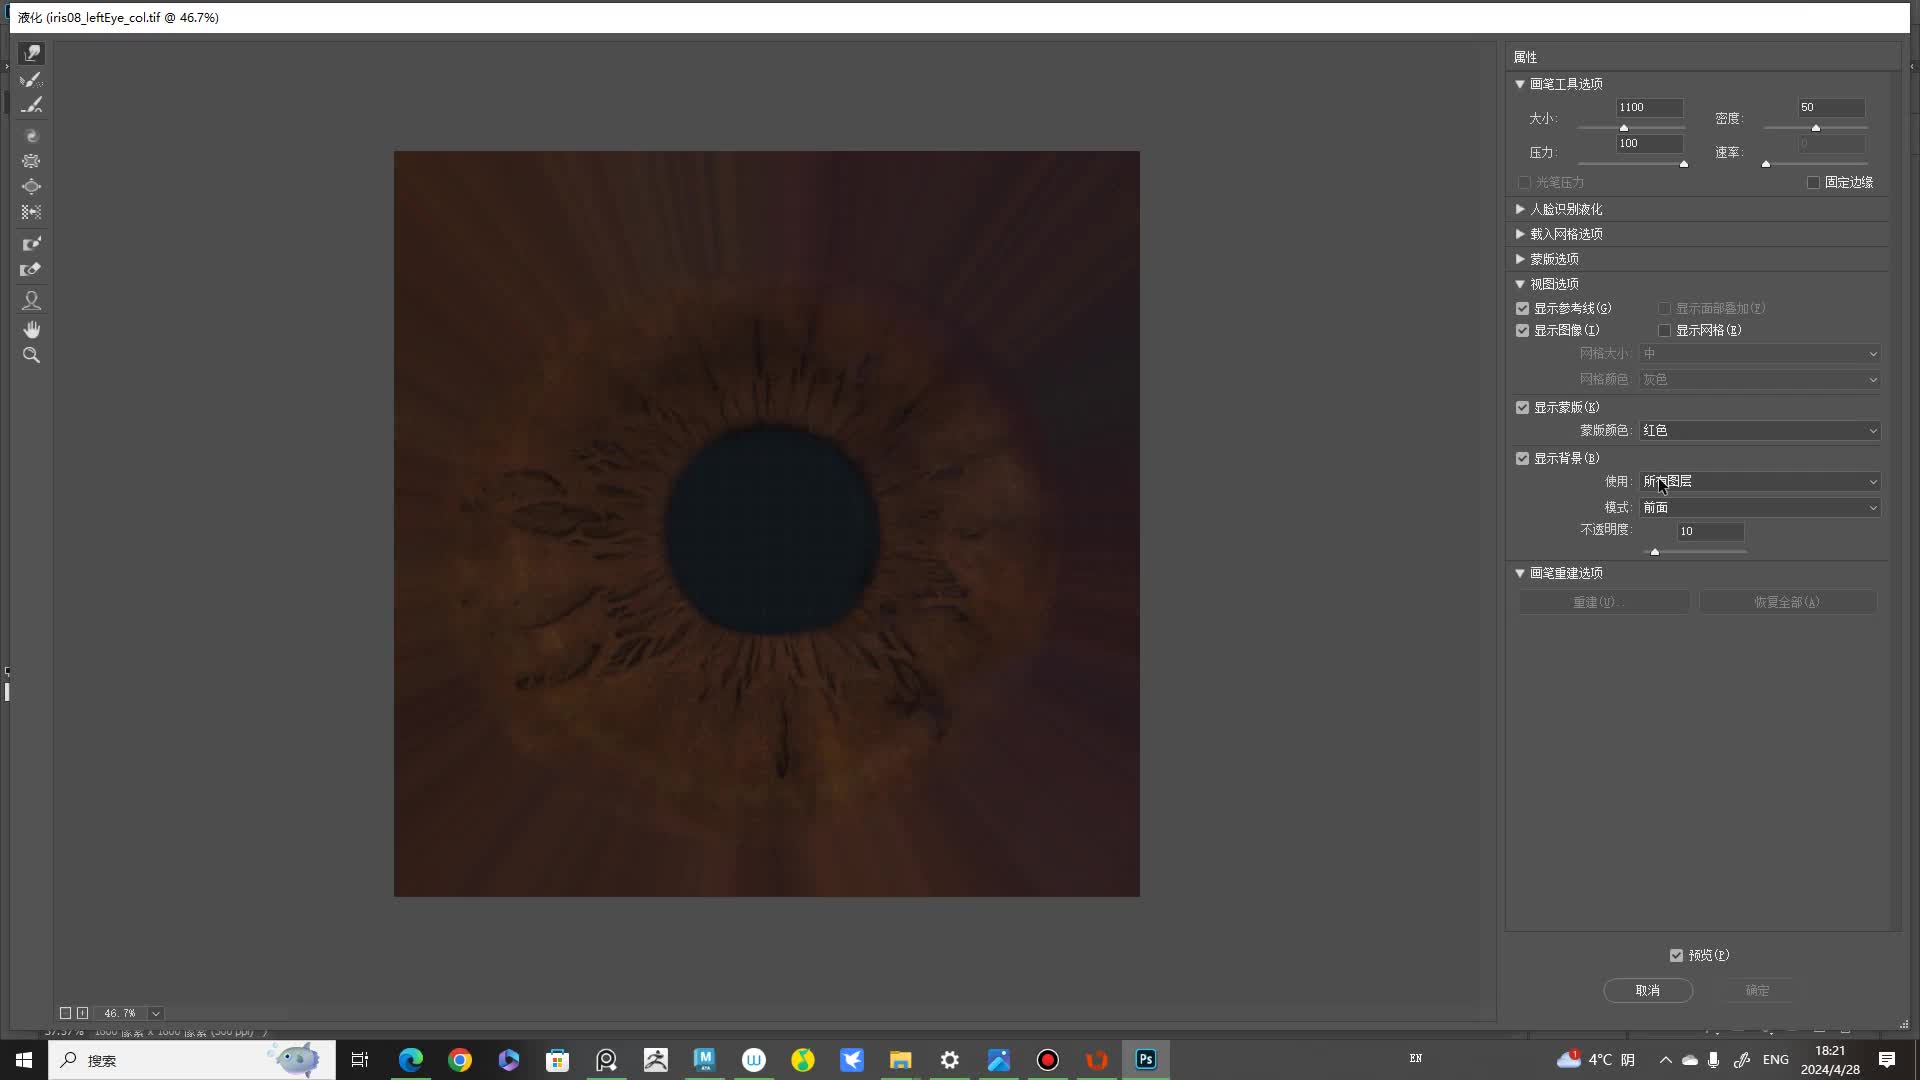
Task: Open Microsoft Edge from taskbar
Action: tap(411, 1060)
